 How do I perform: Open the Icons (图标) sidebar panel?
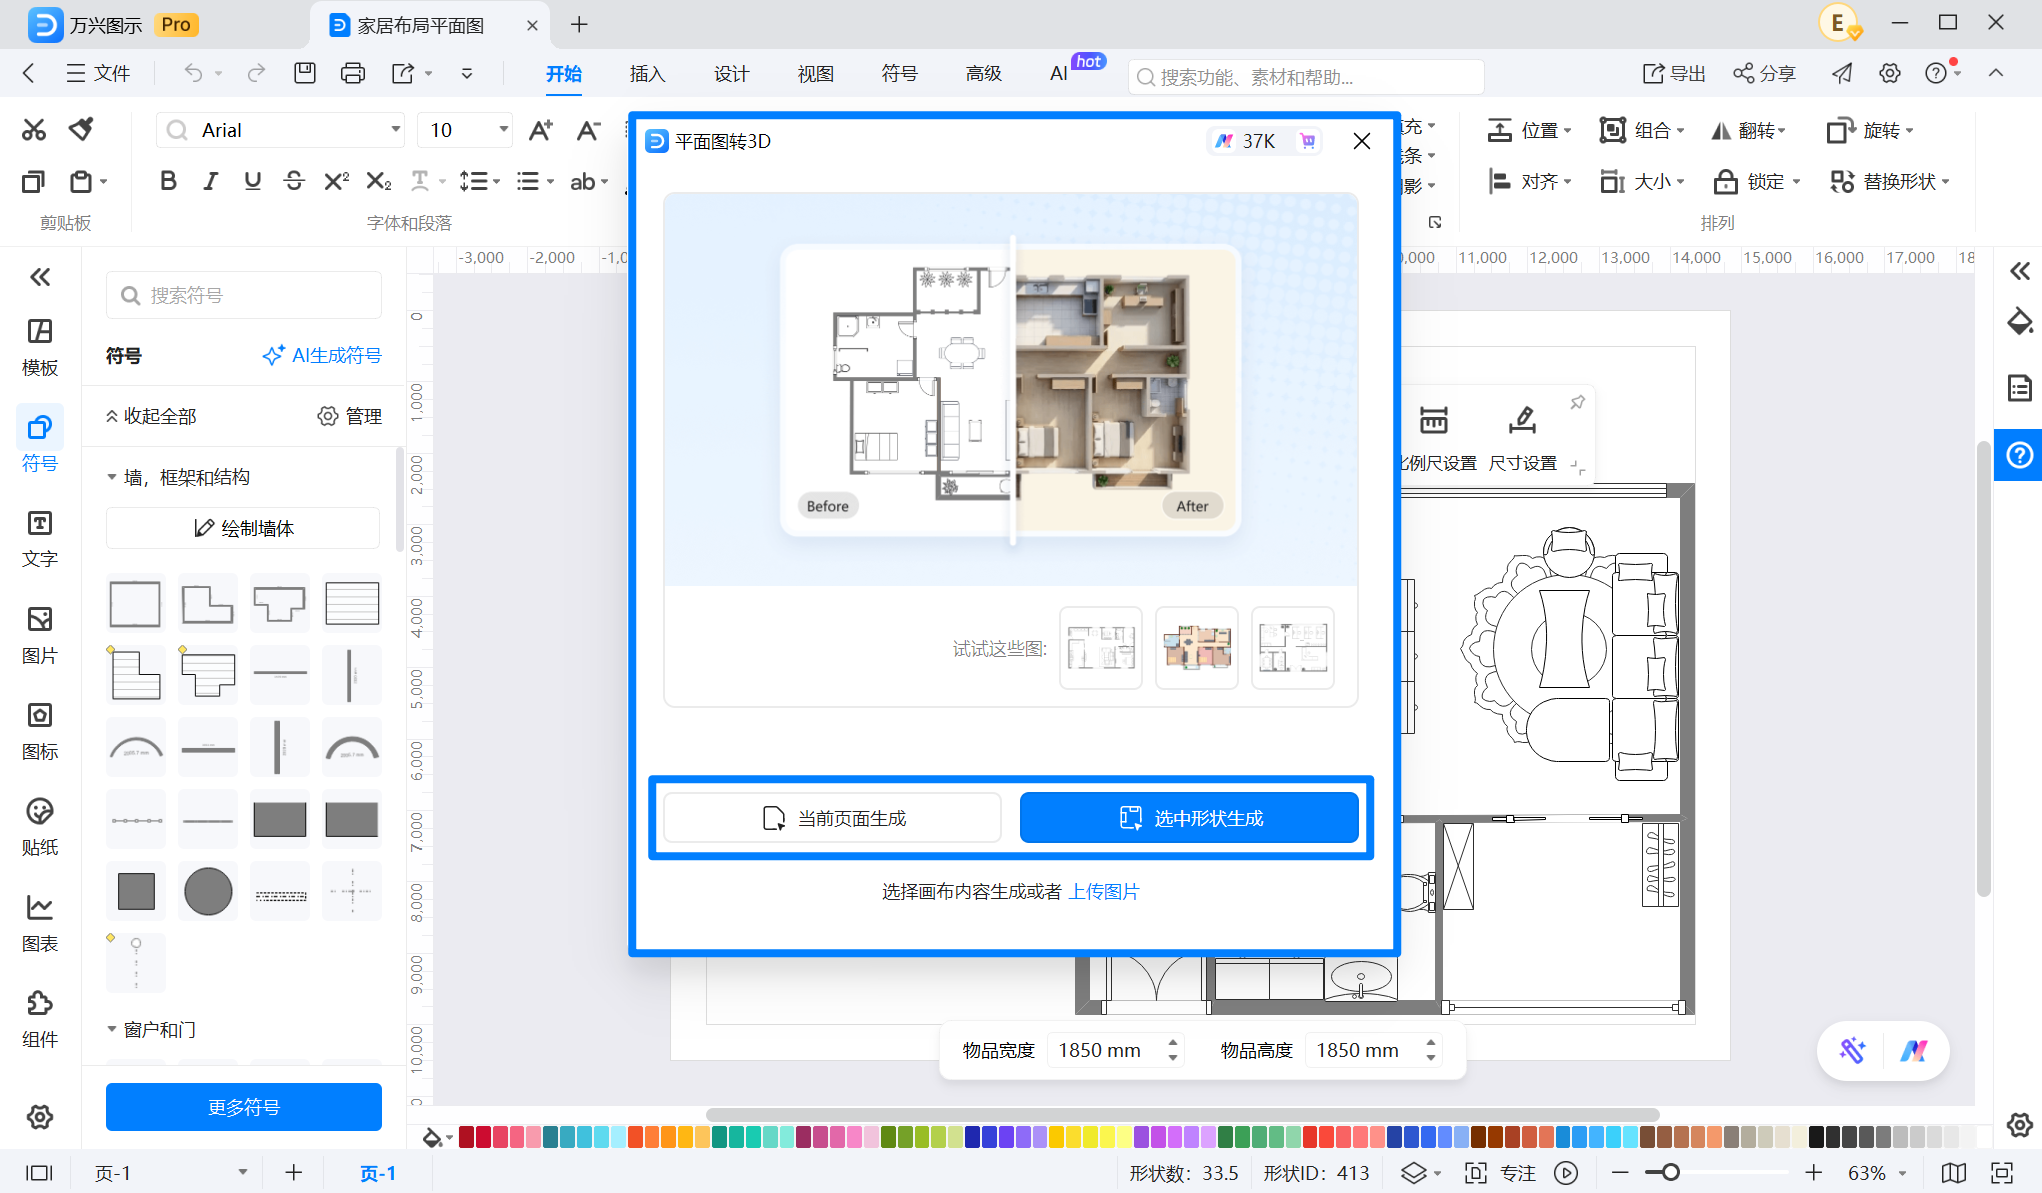click(x=40, y=732)
